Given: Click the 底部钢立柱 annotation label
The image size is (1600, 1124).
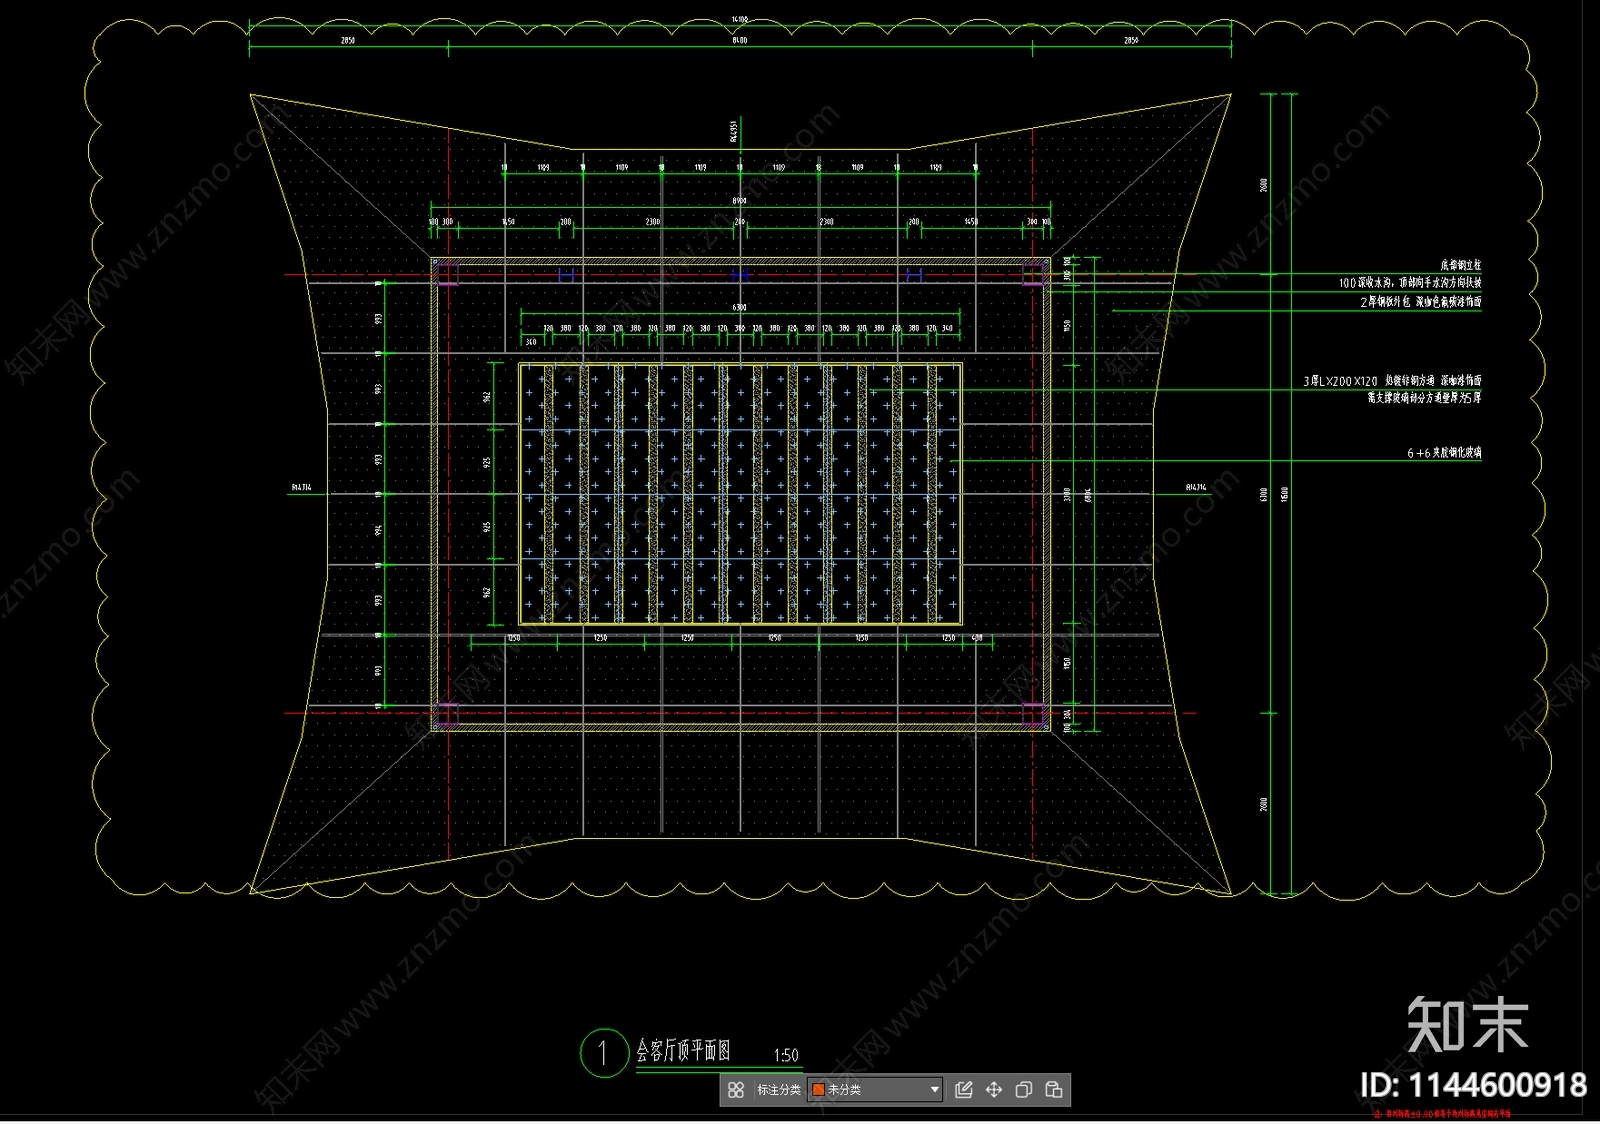Looking at the screenshot, I should pos(1461,265).
